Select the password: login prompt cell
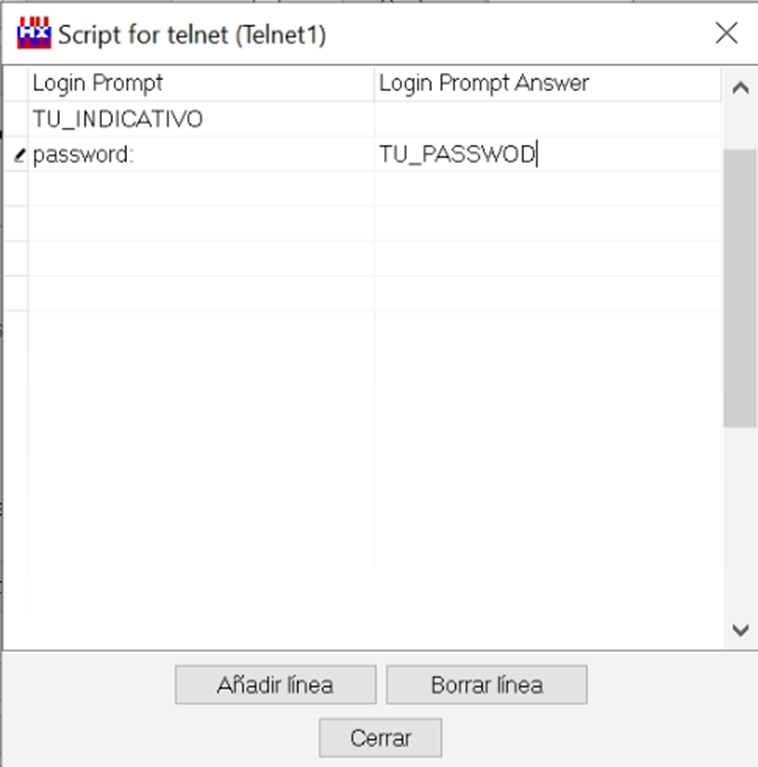This screenshot has height=767, width=758. 201,154
